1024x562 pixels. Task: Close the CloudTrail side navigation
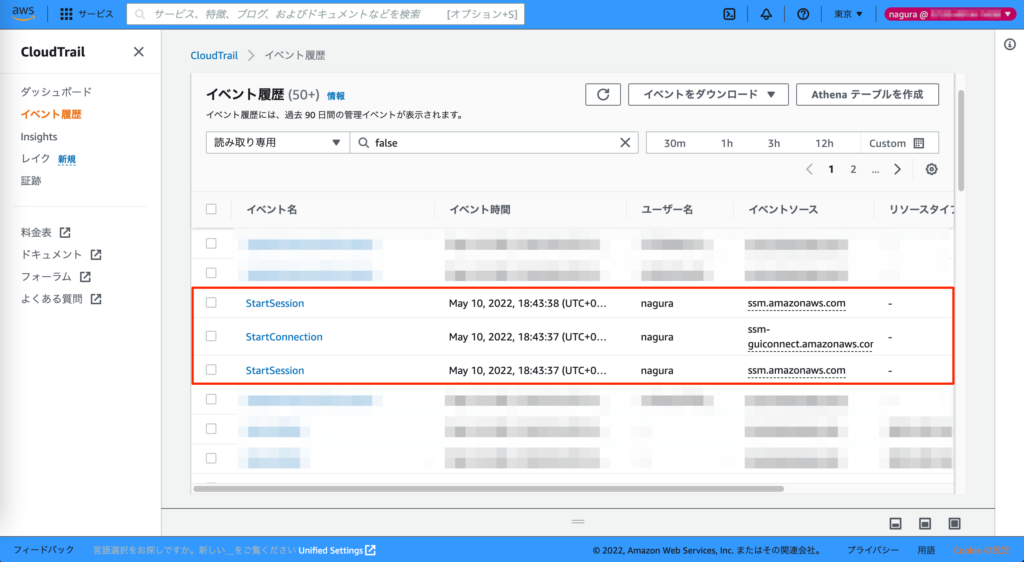[138, 52]
